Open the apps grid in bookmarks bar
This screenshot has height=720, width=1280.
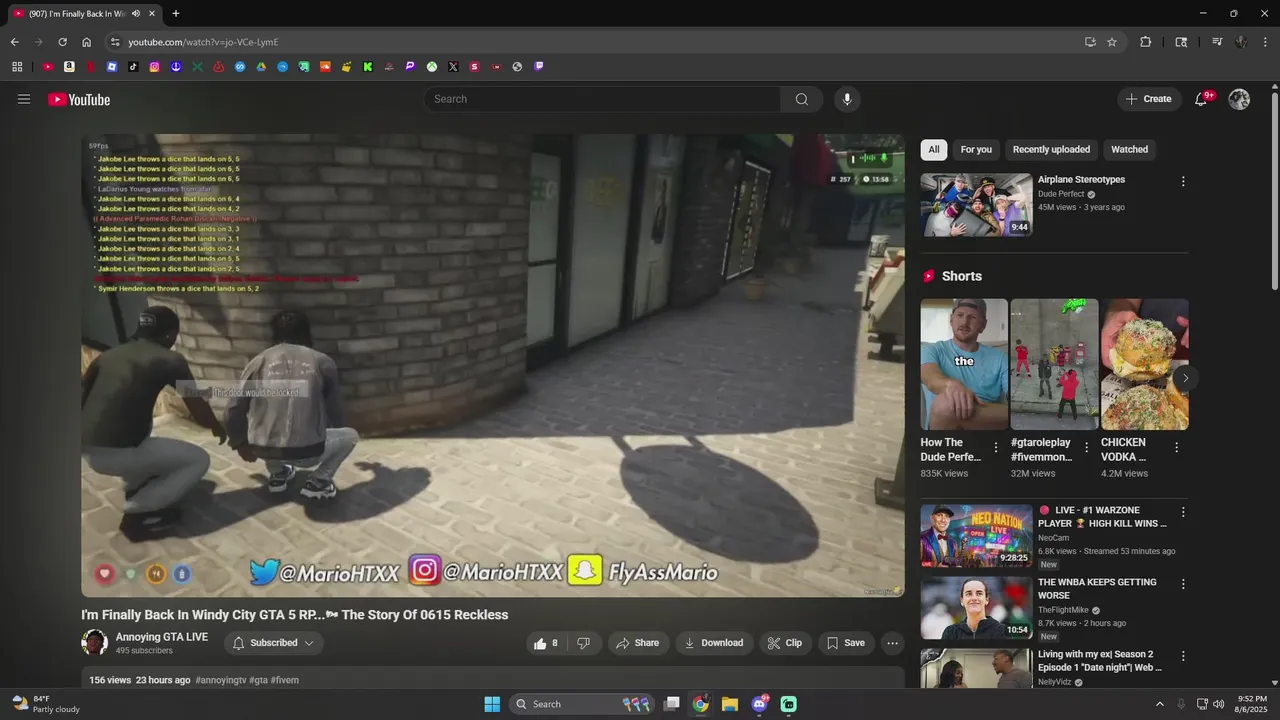point(17,67)
